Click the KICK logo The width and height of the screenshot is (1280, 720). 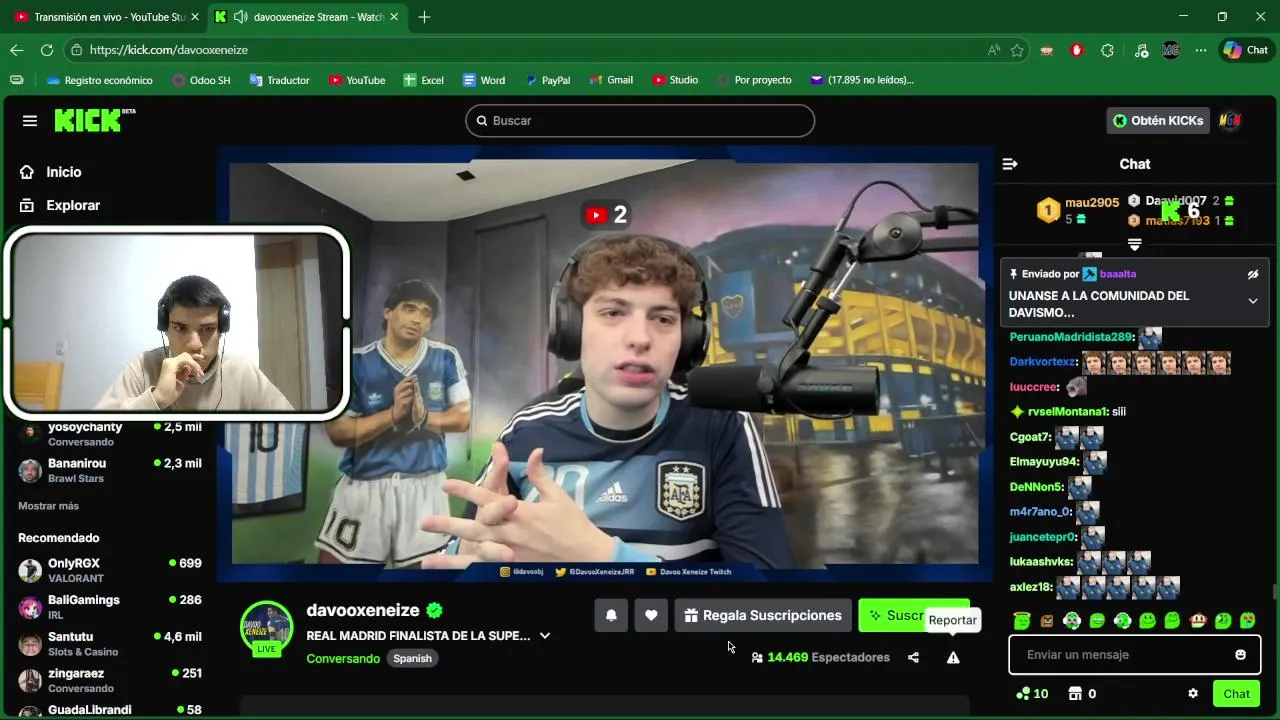[x=94, y=120]
